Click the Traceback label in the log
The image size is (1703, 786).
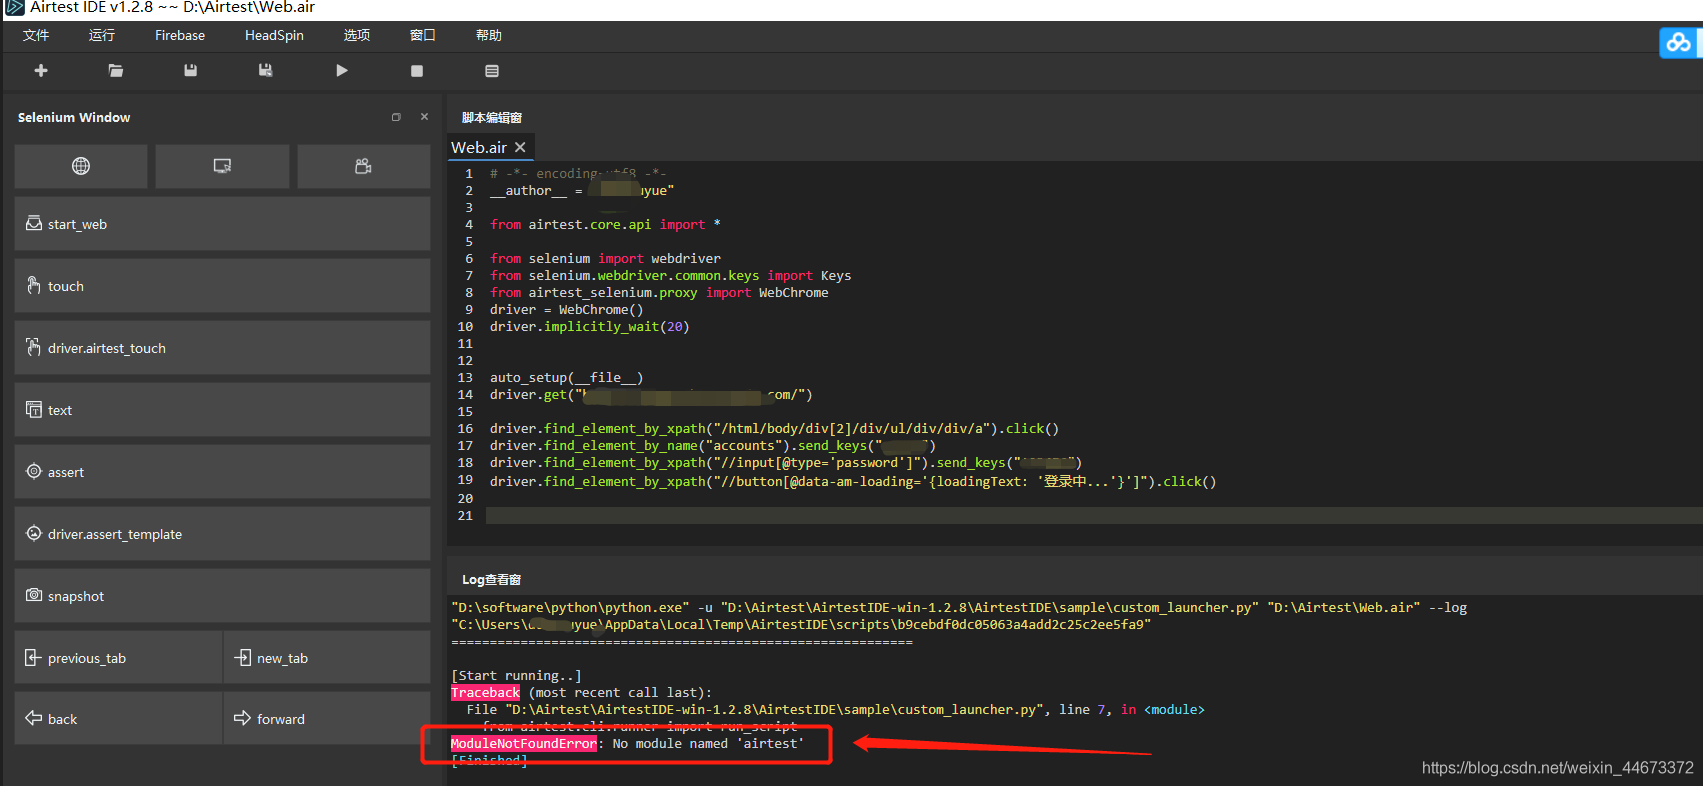[485, 692]
